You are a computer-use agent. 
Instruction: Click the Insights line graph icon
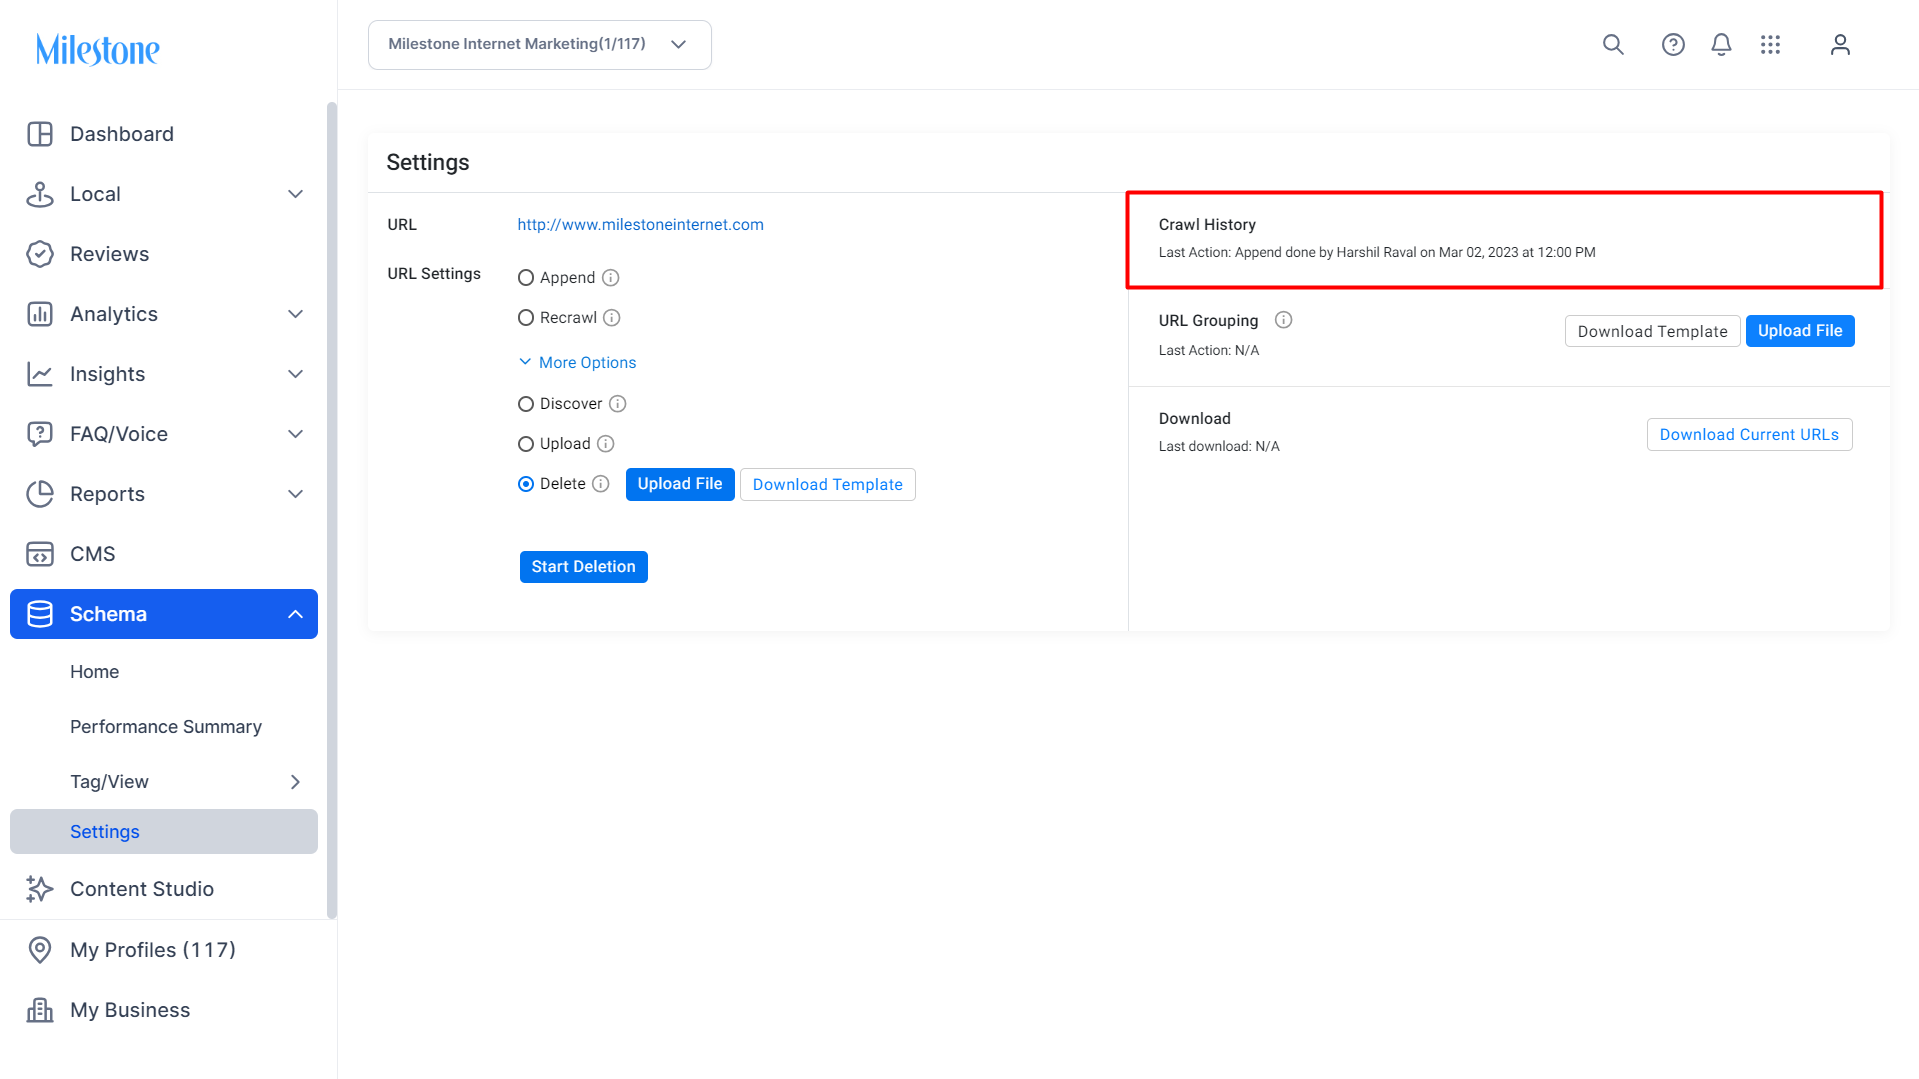(40, 374)
